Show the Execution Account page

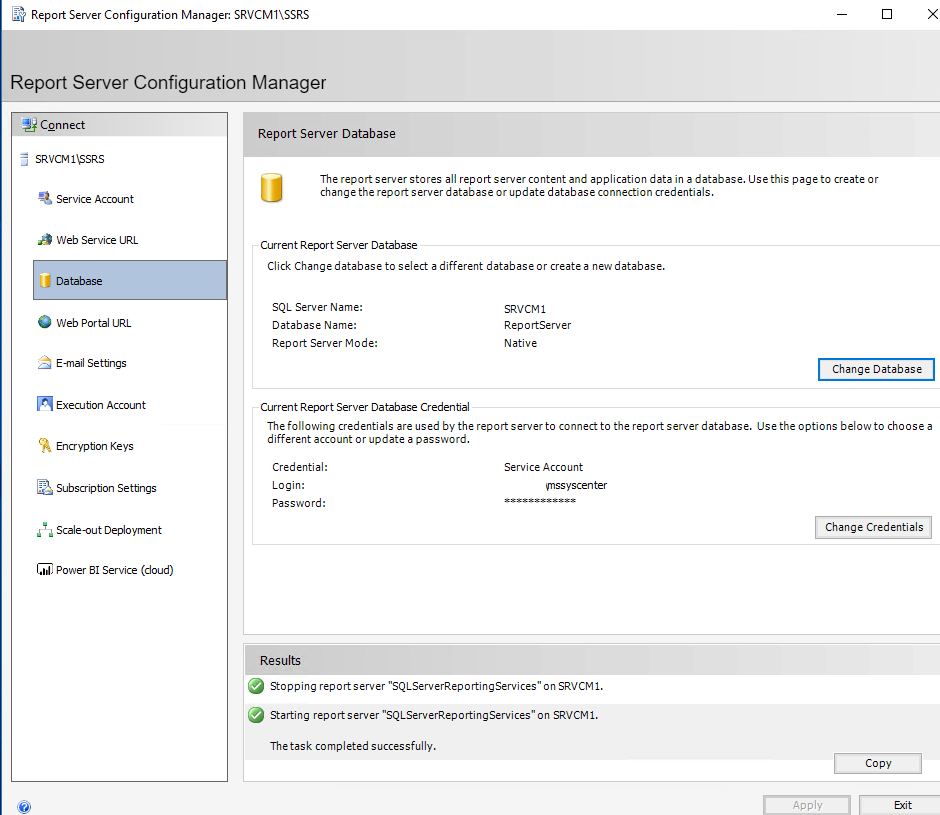click(x=101, y=405)
